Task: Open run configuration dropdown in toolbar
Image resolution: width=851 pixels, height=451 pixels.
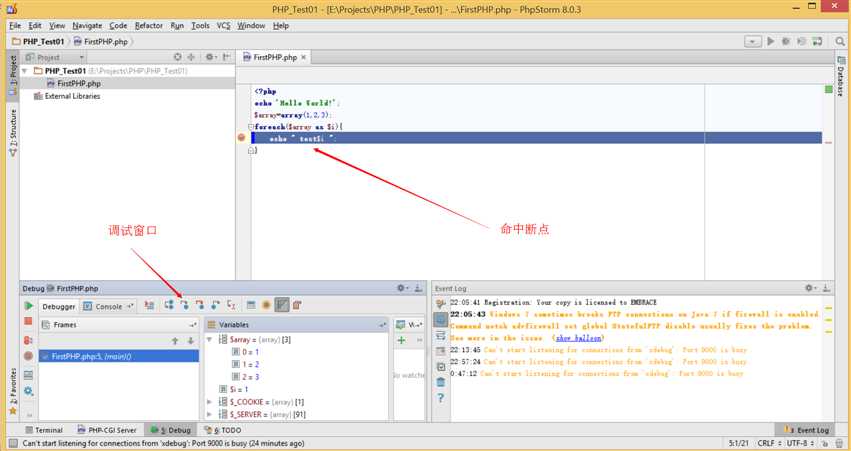Action: pyautogui.click(x=753, y=41)
